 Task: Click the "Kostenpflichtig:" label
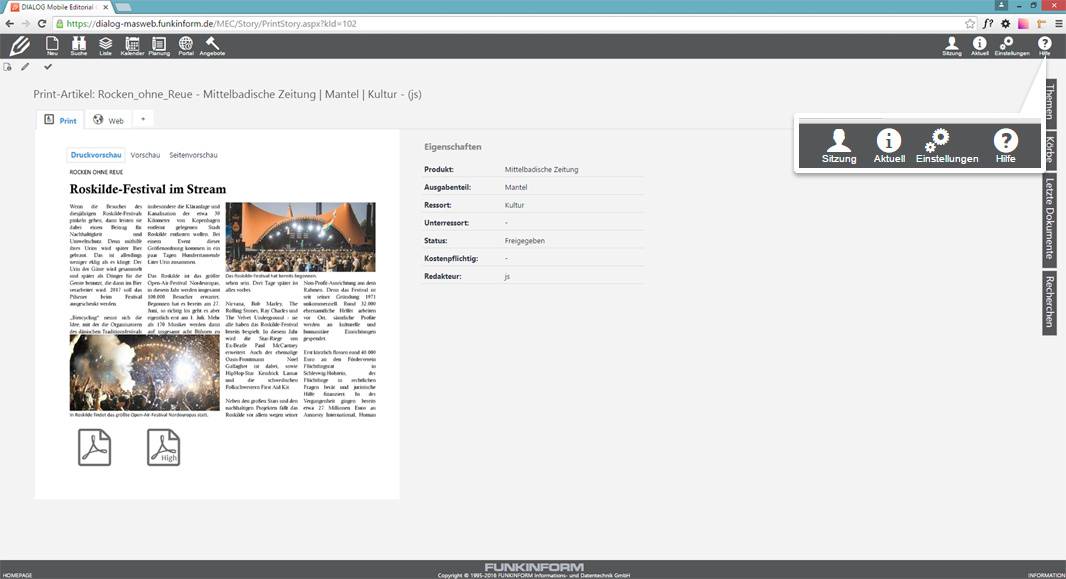451,258
